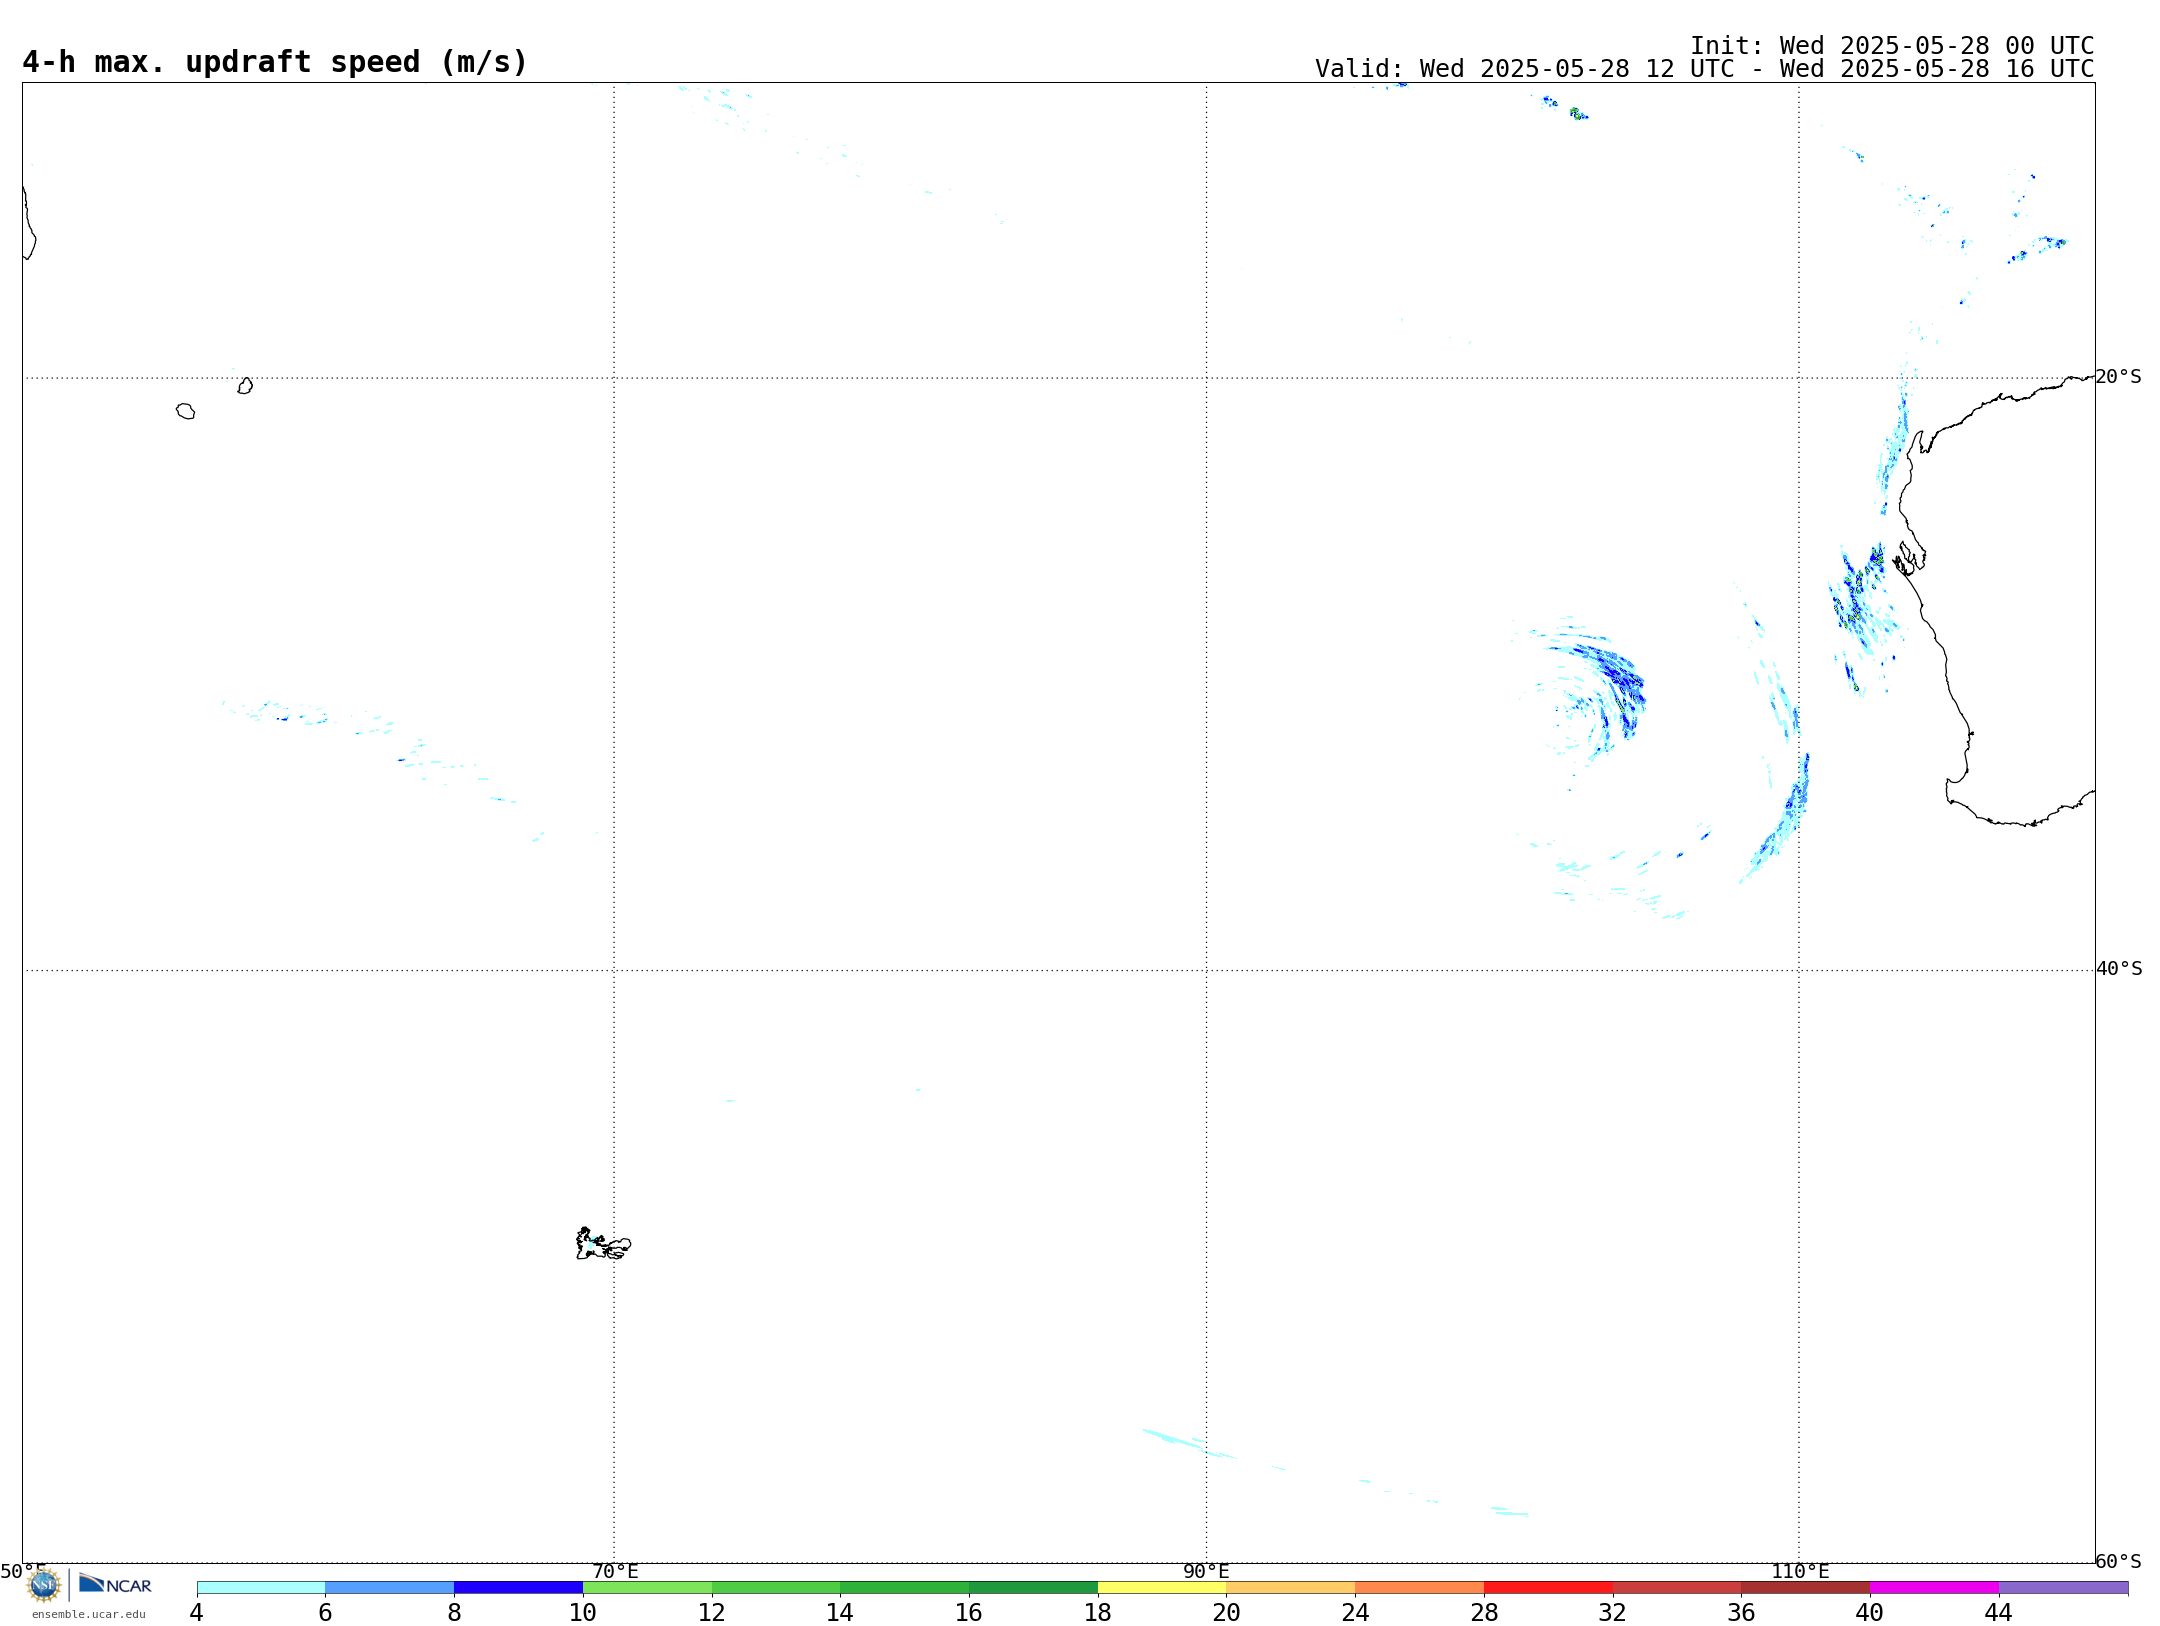
Task: Click the 70°E longitude label
Action: 615,1571
